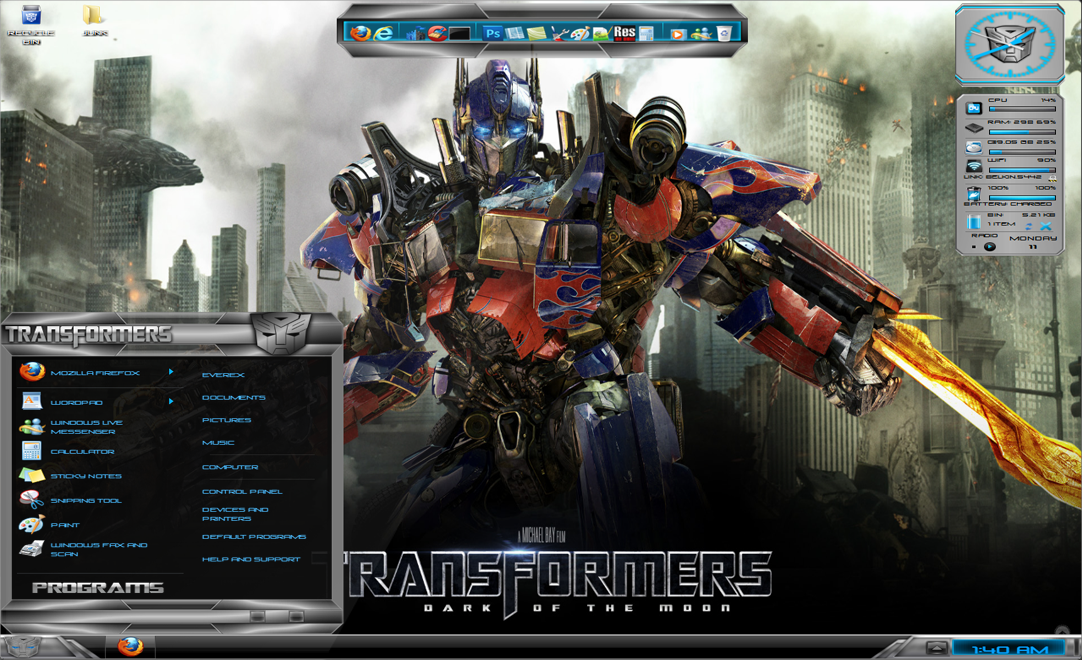
Task: Expand WordPad jump list arrow
Action: (171, 401)
